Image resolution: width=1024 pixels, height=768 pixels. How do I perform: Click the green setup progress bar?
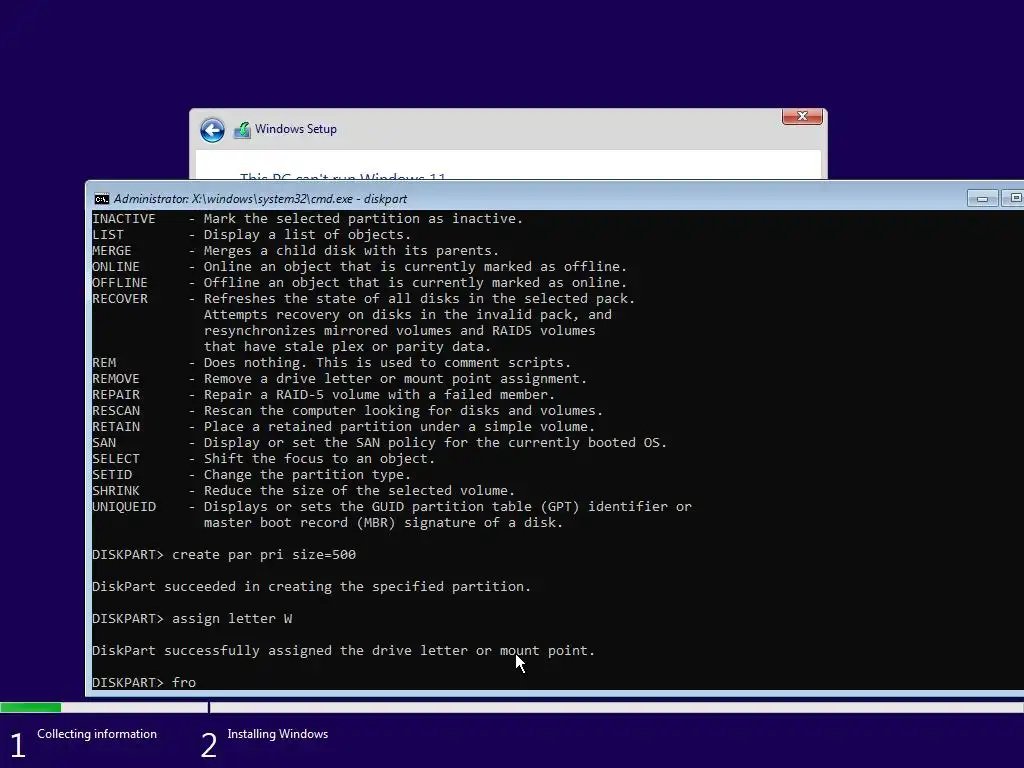point(30,707)
